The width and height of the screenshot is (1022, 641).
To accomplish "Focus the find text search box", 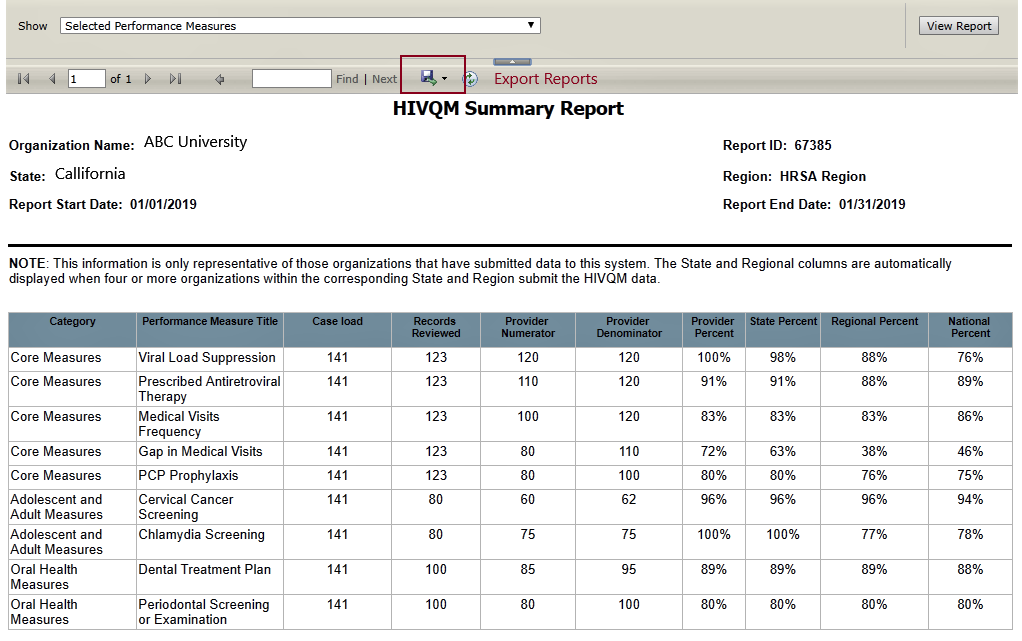I will [291, 79].
